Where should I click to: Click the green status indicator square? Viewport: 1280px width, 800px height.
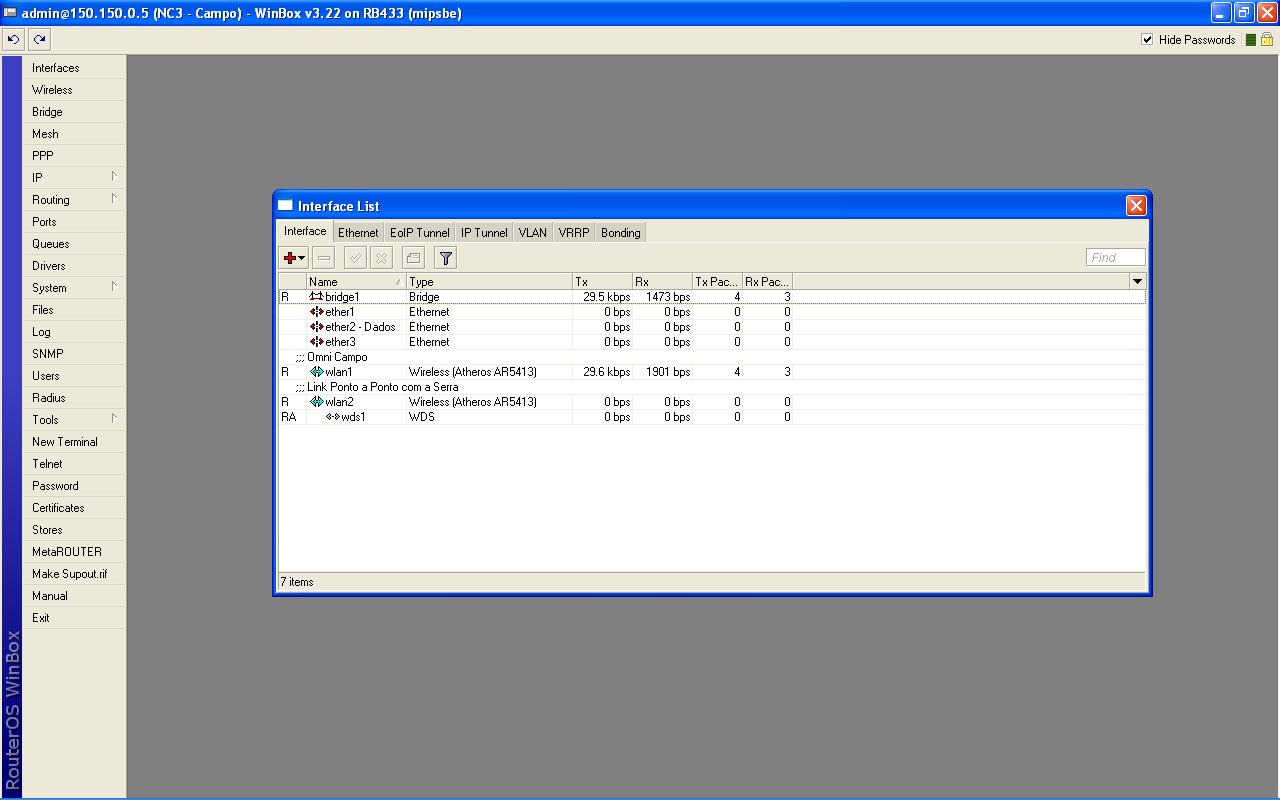pyautogui.click(x=1251, y=40)
